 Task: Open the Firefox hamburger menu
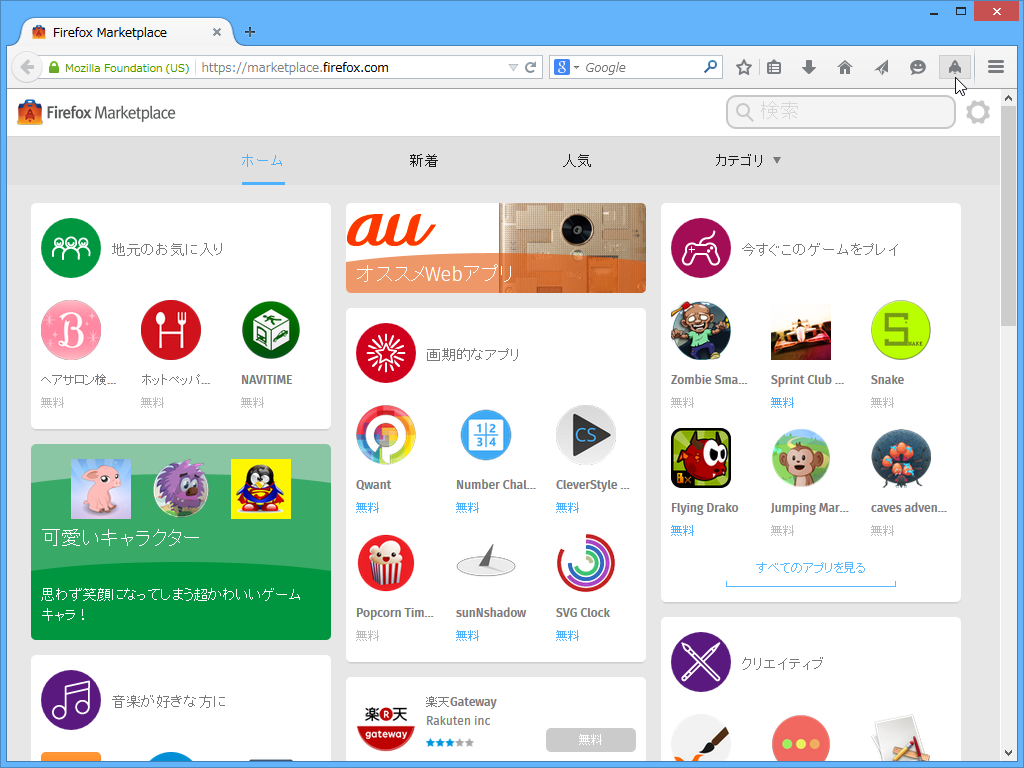(x=995, y=67)
